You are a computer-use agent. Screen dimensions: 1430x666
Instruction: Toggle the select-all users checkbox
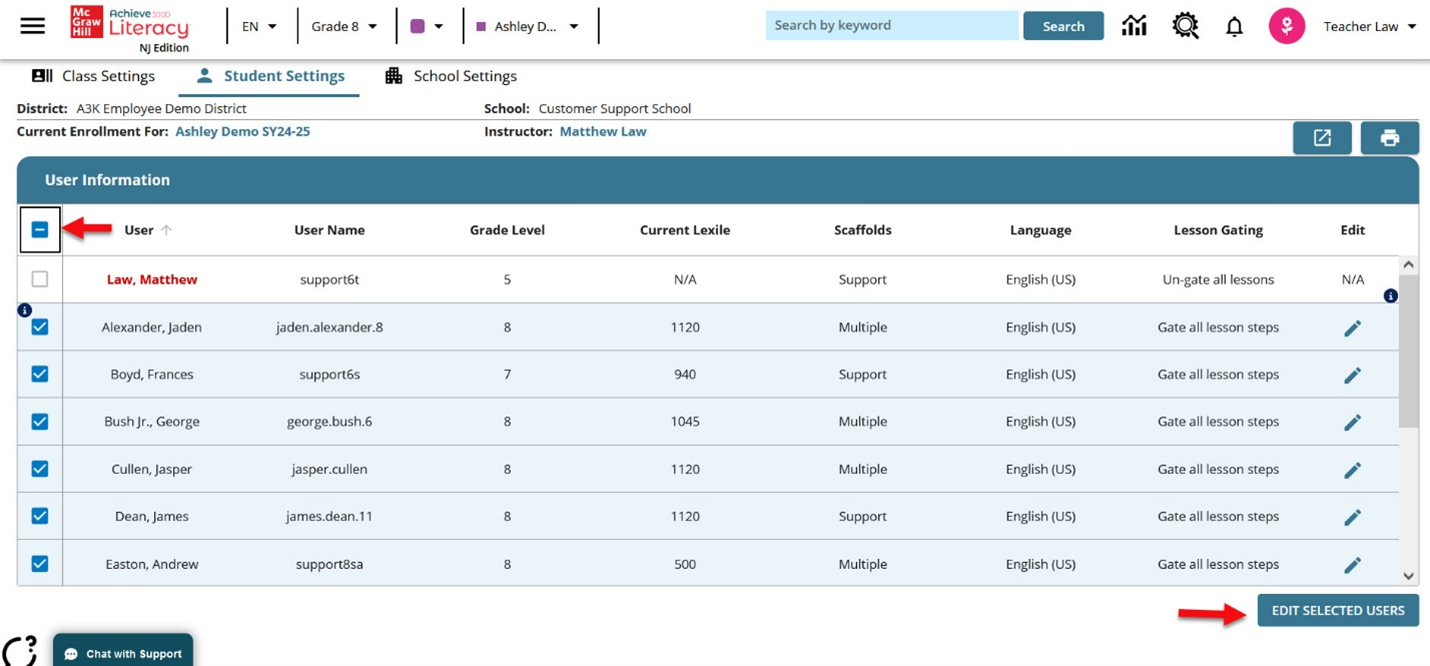[x=40, y=230]
